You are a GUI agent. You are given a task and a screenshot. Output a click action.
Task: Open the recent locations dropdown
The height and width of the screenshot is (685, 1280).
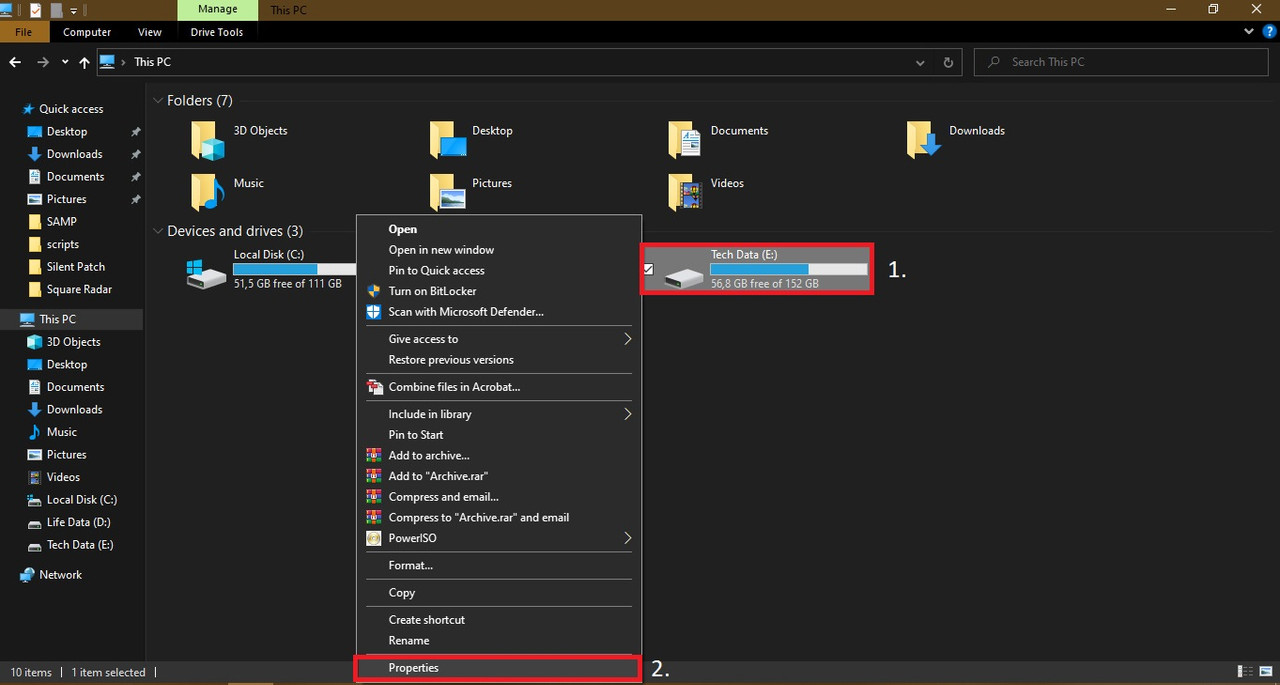pyautogui.click(x=65, y=62)
